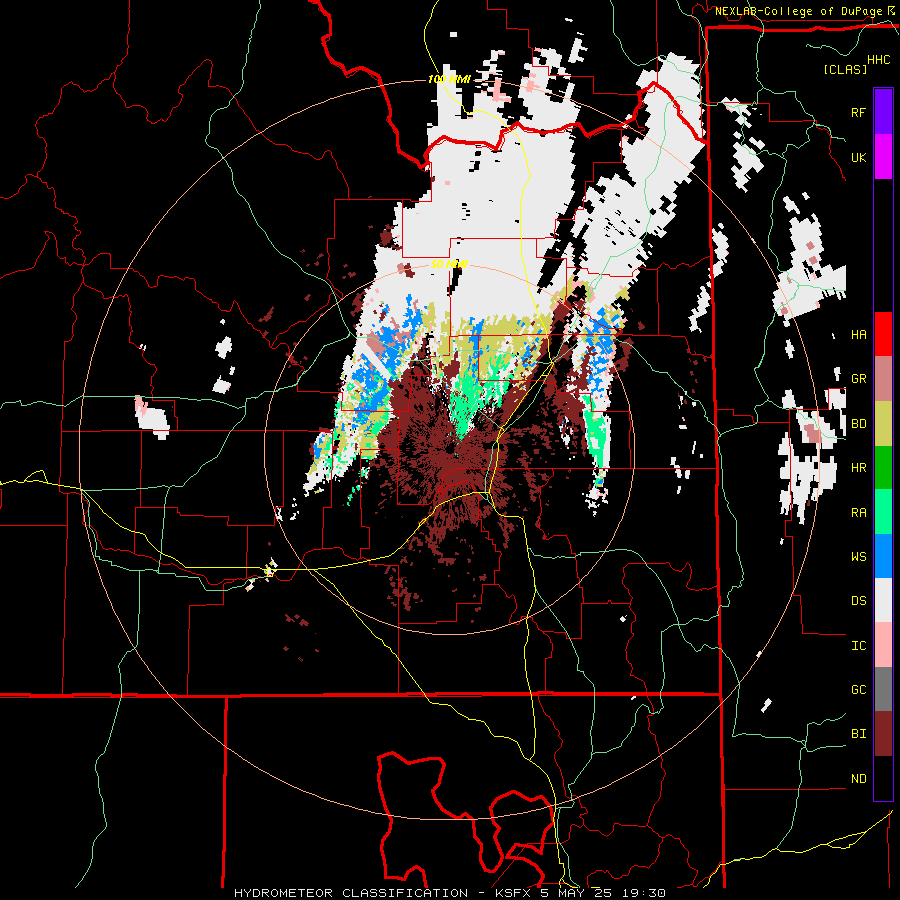This screenshot has width=900, height=900.
Task: Click the GC legend label
Action: click(x=858, y=690)
